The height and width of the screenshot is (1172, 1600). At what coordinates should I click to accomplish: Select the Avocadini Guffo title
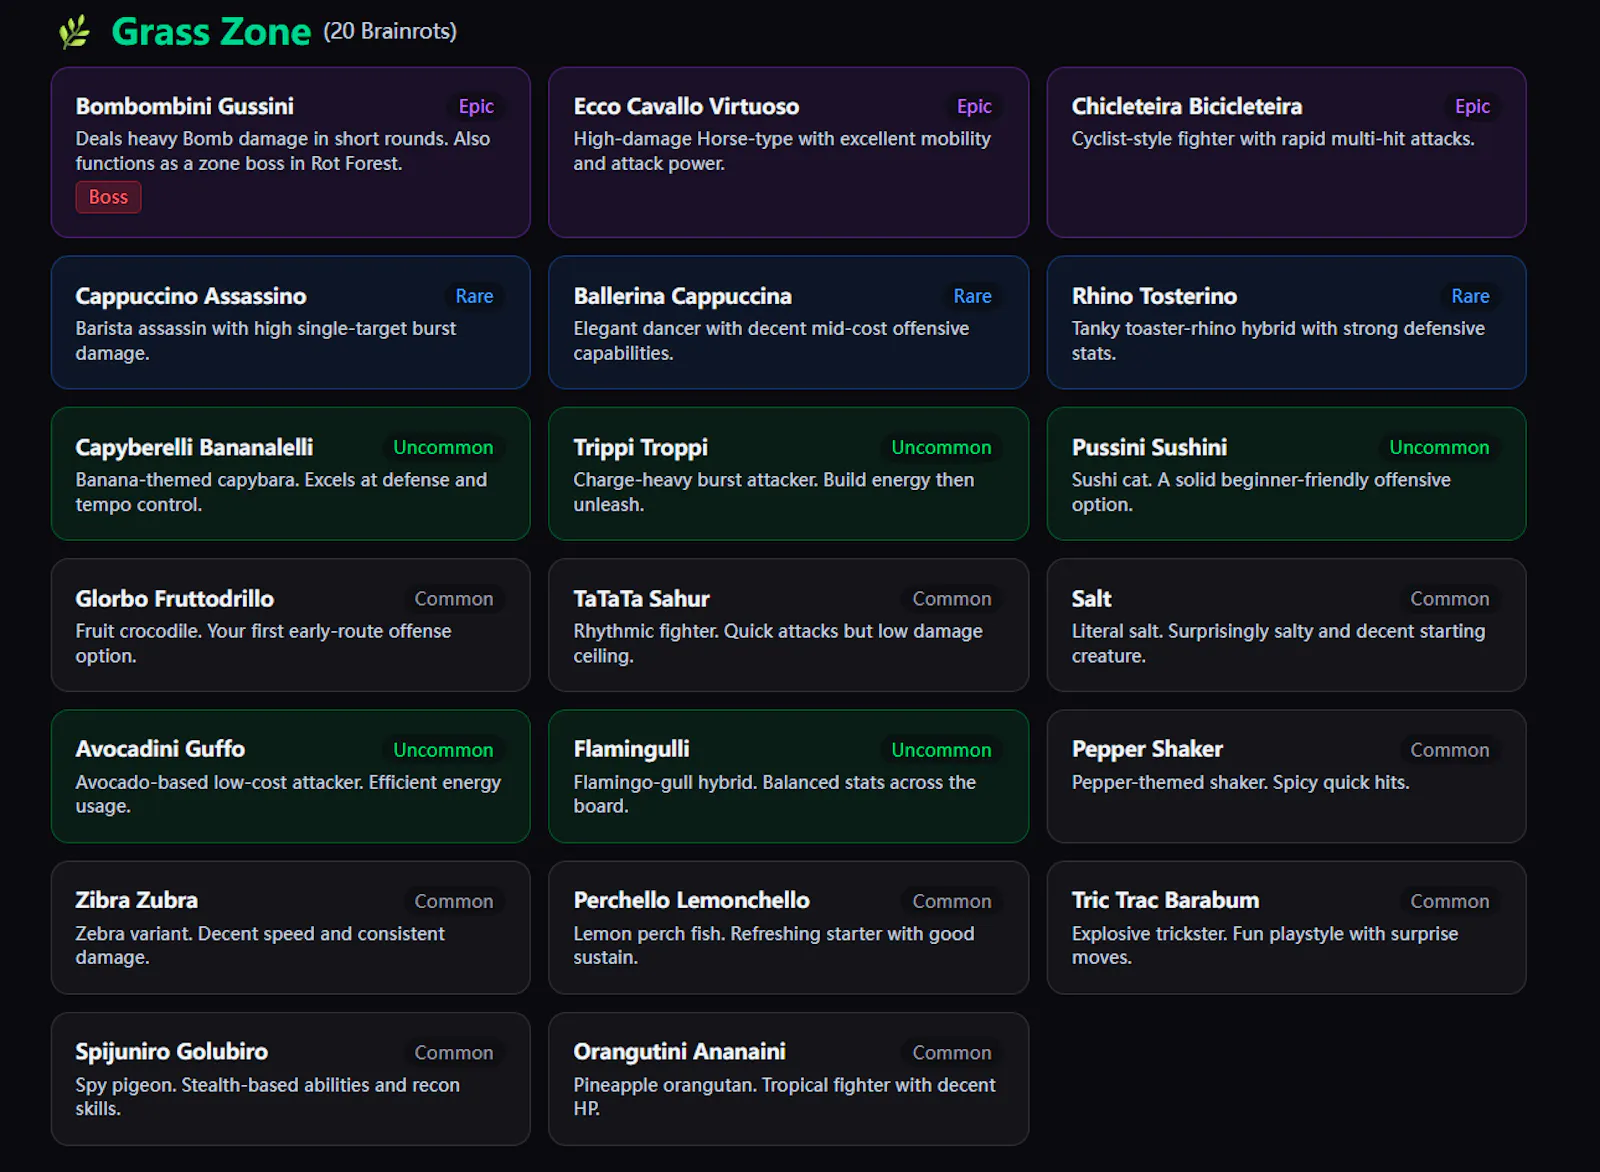160,749
